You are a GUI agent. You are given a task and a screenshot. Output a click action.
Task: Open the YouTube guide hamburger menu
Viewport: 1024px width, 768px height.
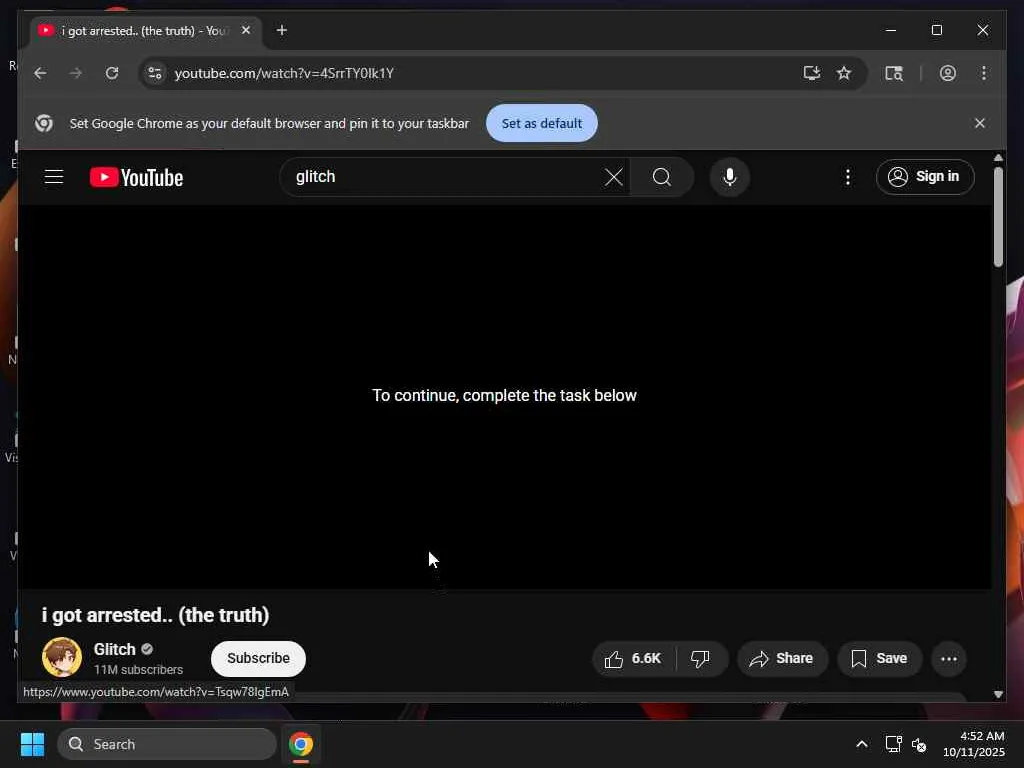click(54, 177)
